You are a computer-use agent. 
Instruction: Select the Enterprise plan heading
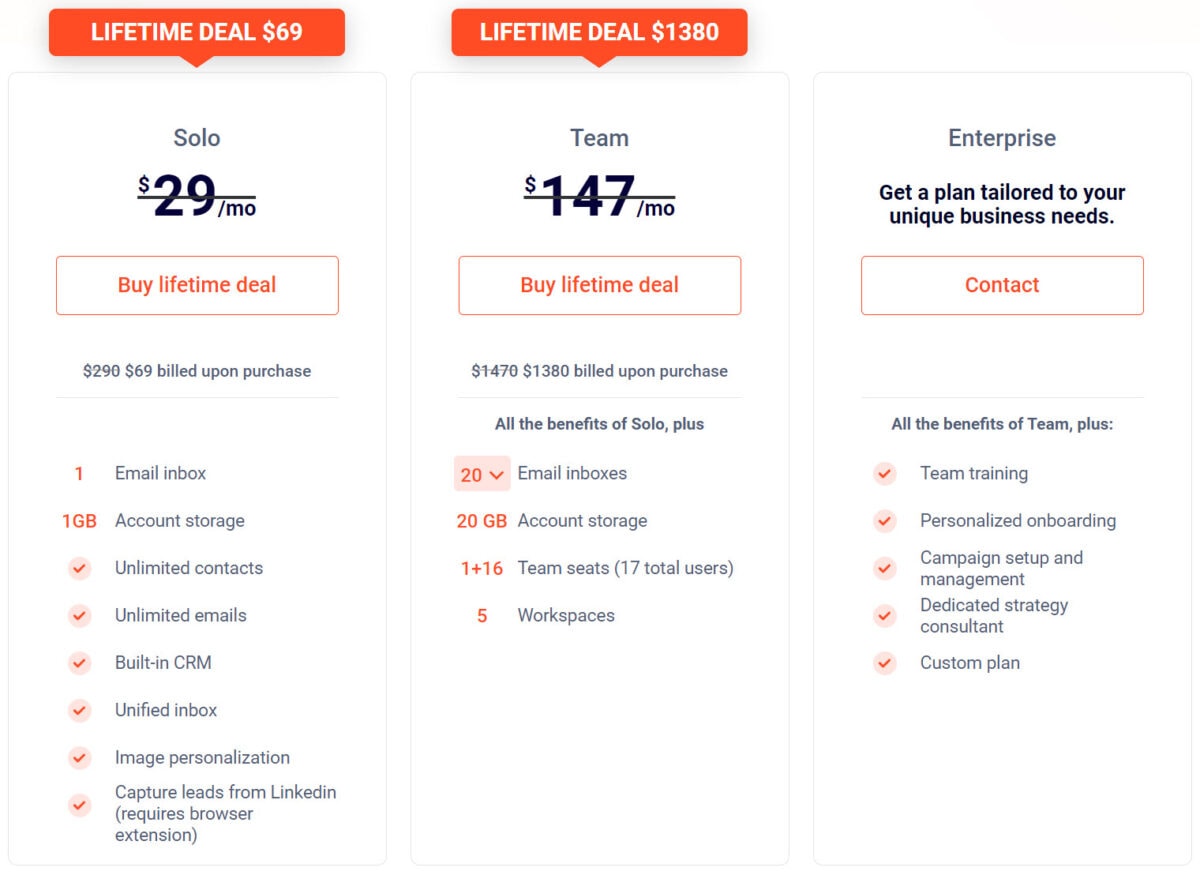click(1001, 138)
